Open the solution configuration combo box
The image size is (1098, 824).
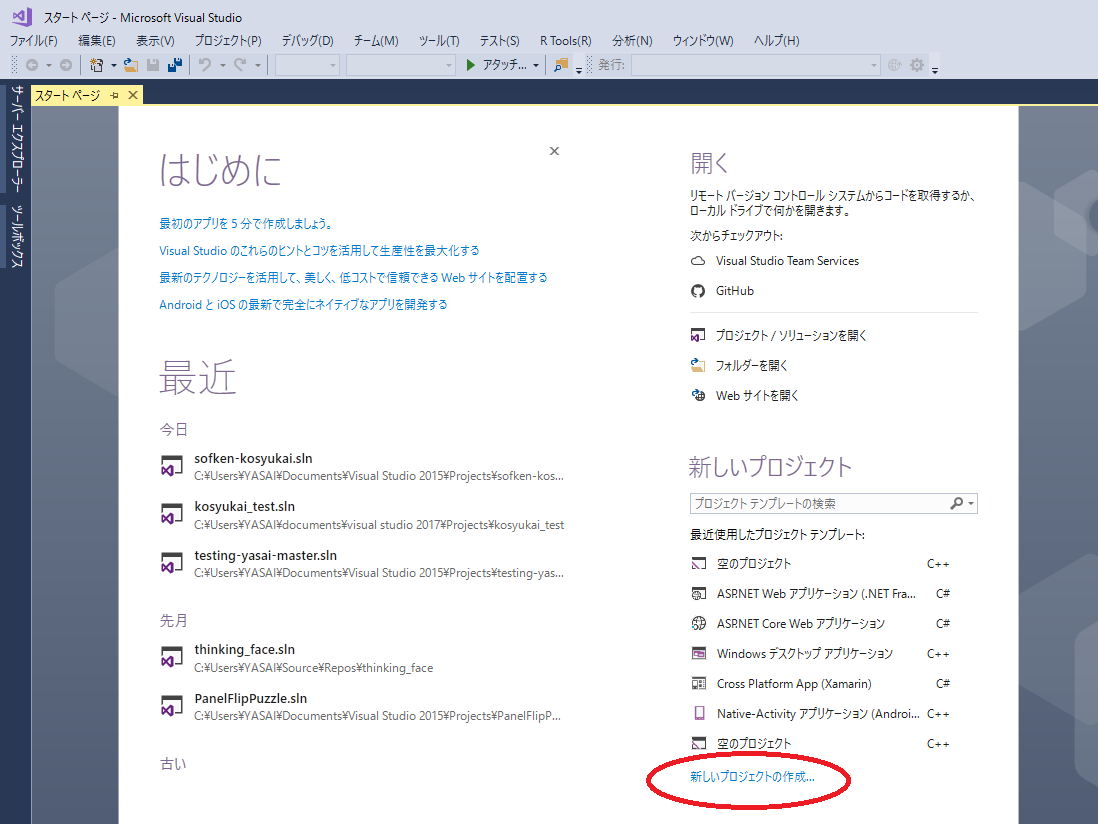click(x=307, y=65)
